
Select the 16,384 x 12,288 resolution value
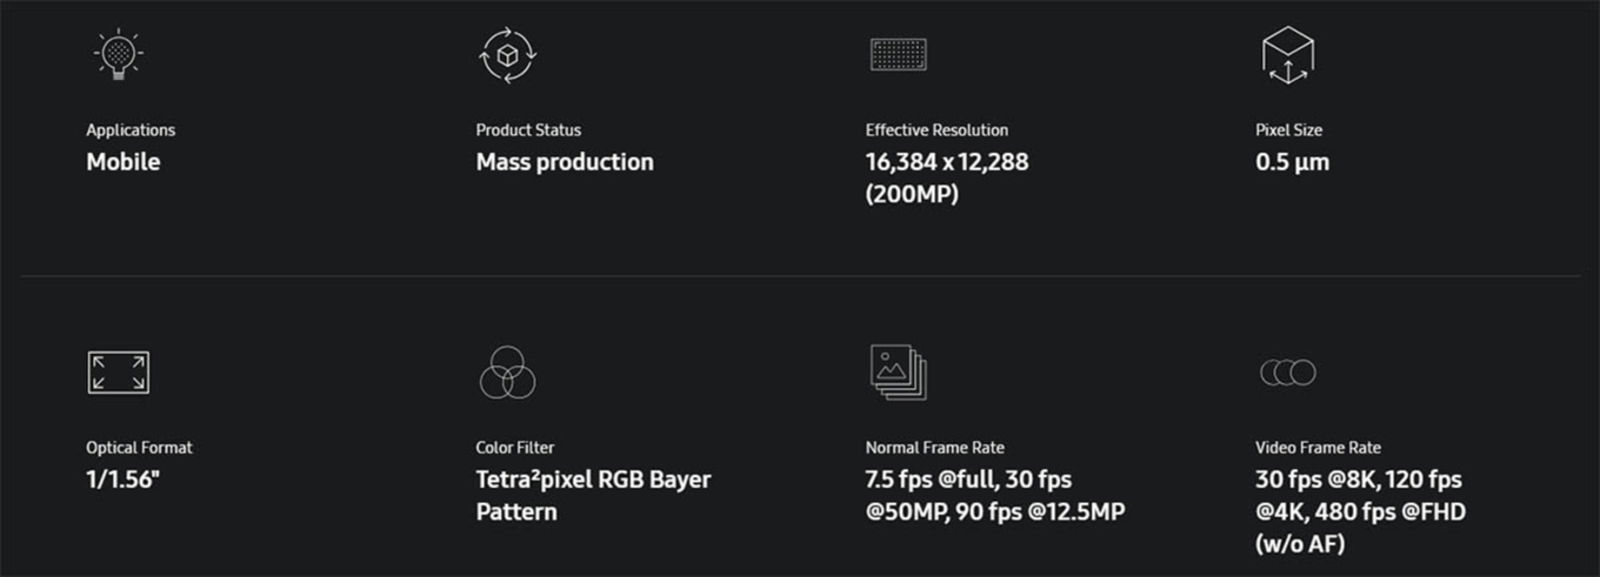click(946, 162)
